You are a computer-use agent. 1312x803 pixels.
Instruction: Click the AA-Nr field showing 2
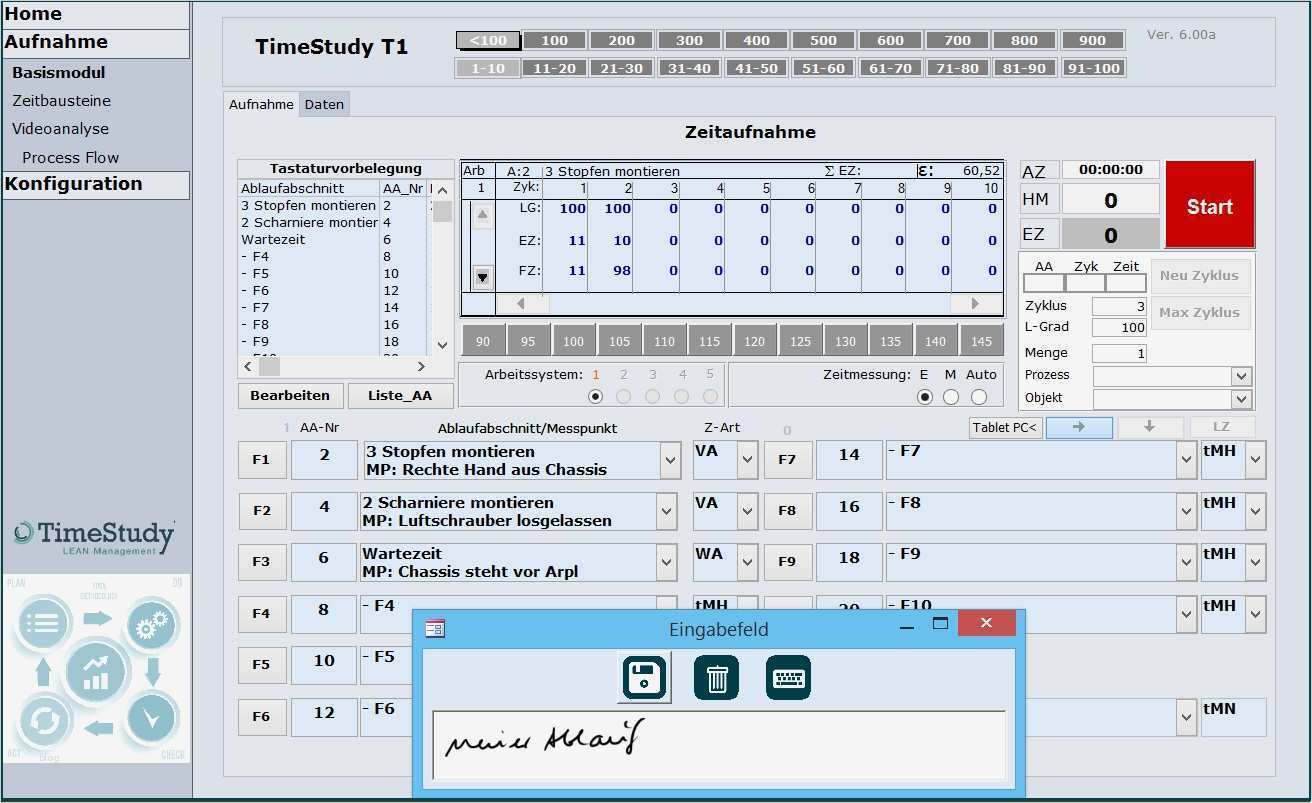324,460
